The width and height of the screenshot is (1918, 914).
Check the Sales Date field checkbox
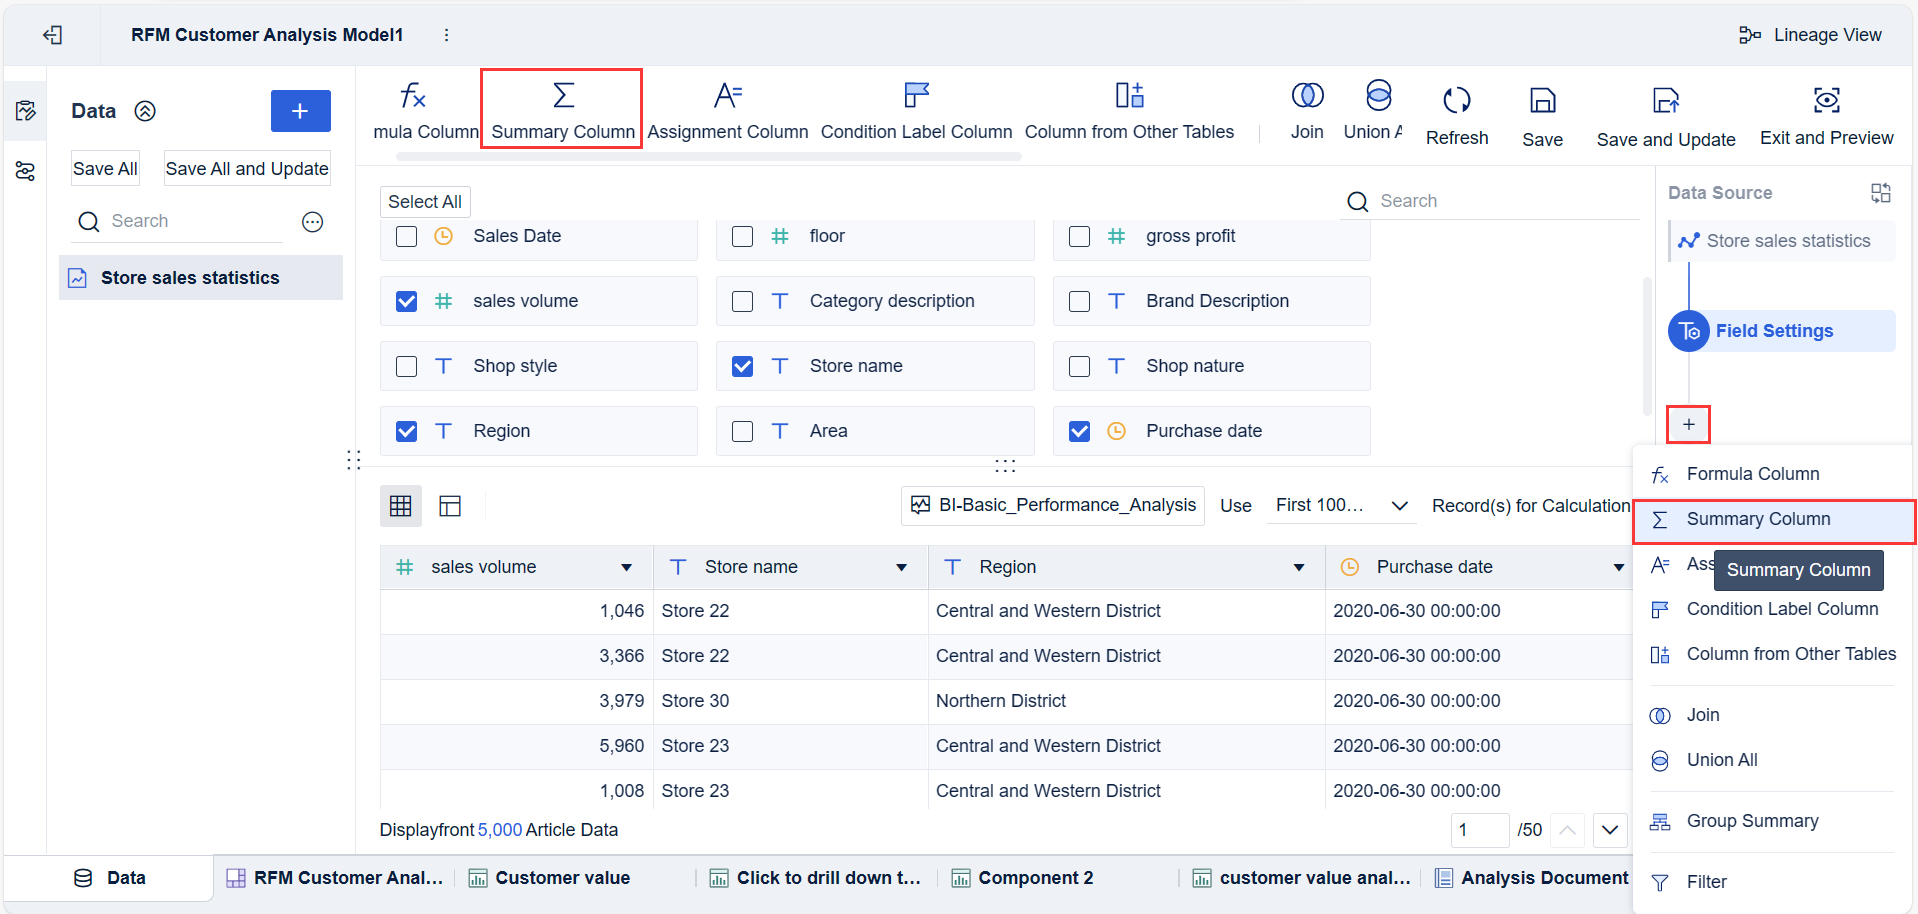tap(406, 237)
